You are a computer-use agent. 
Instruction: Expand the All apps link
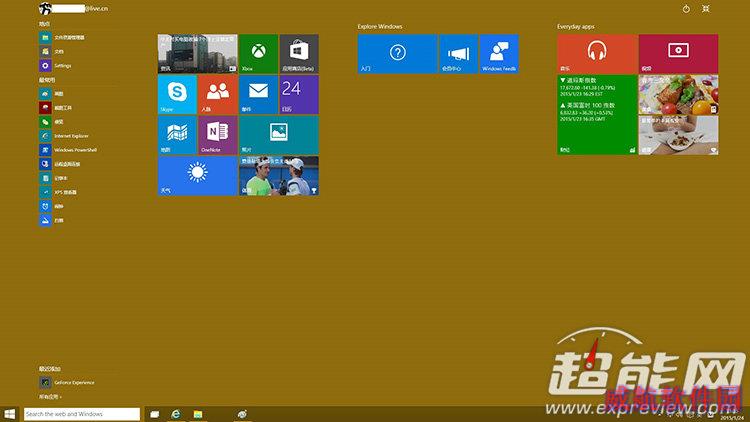(x=50, y=397)
